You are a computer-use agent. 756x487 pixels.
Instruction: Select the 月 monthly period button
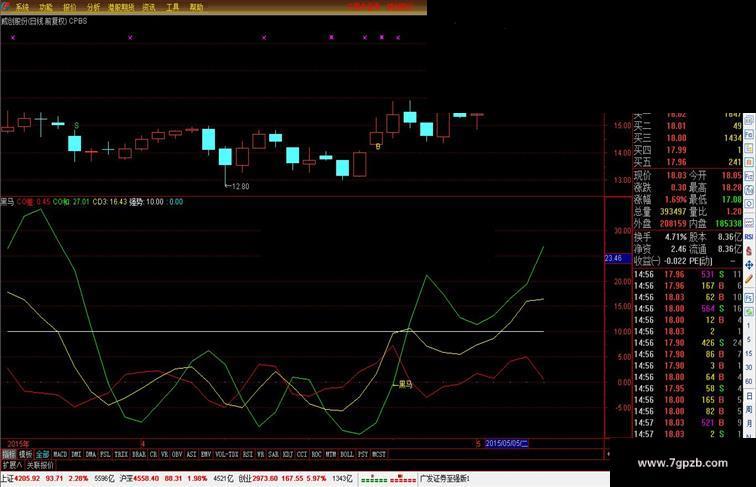click(x=749, y=422)
